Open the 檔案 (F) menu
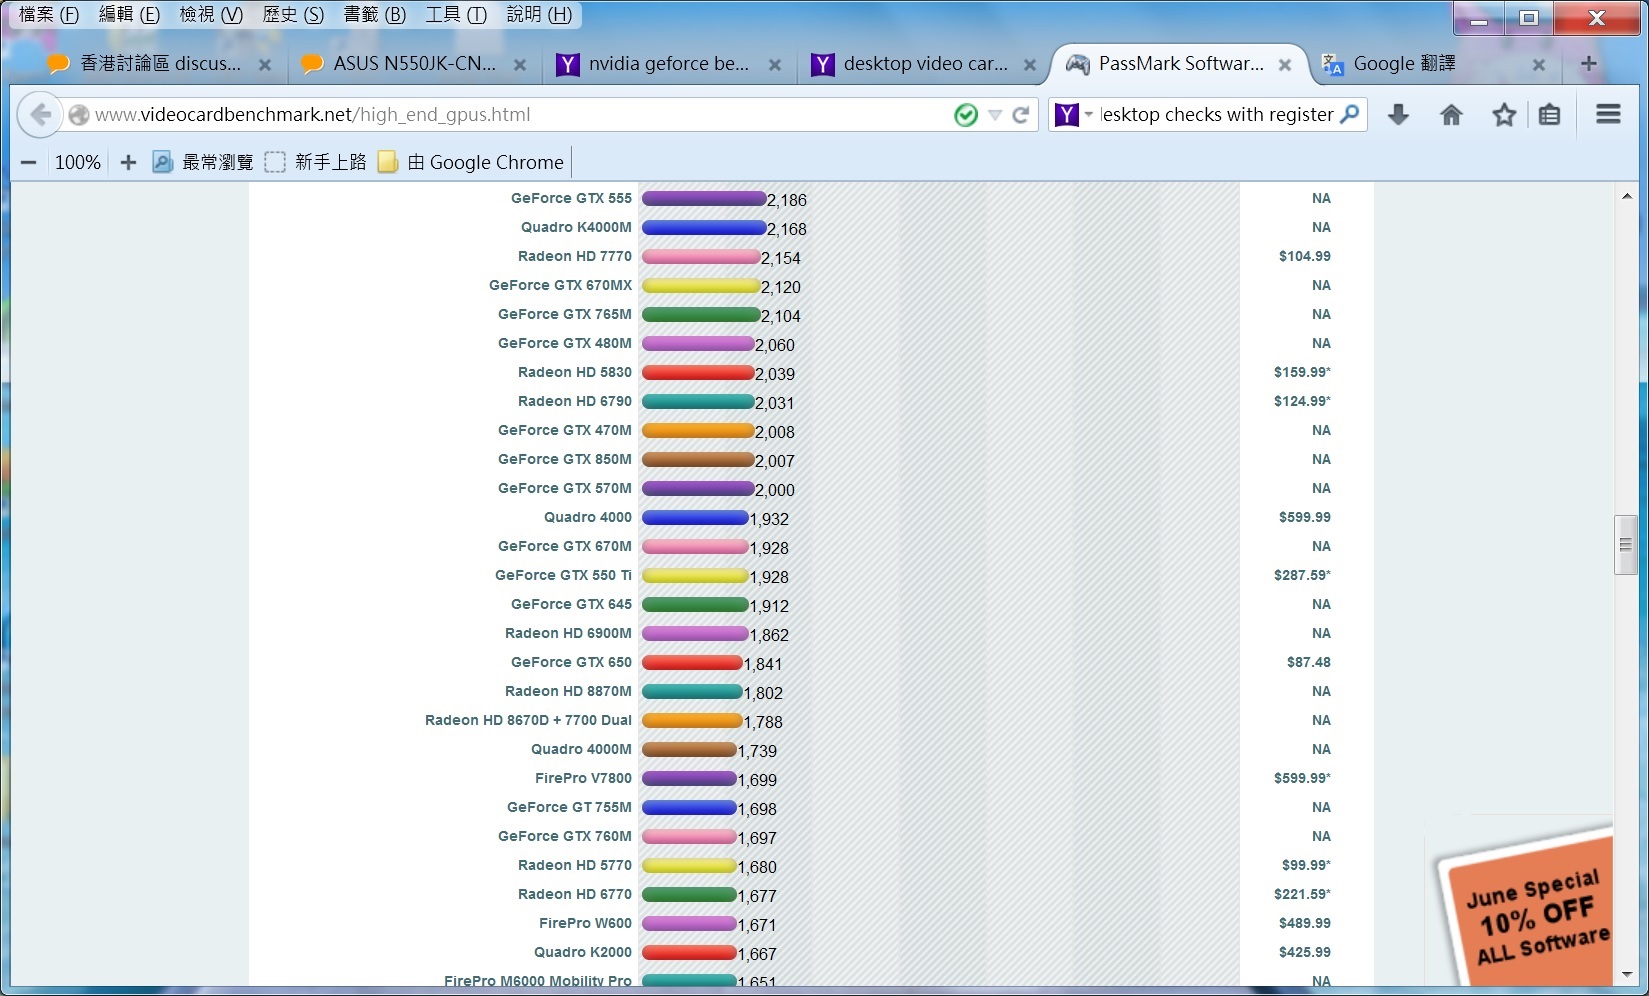The width and height of the screenshot is (1649, 996). [49, 14]
